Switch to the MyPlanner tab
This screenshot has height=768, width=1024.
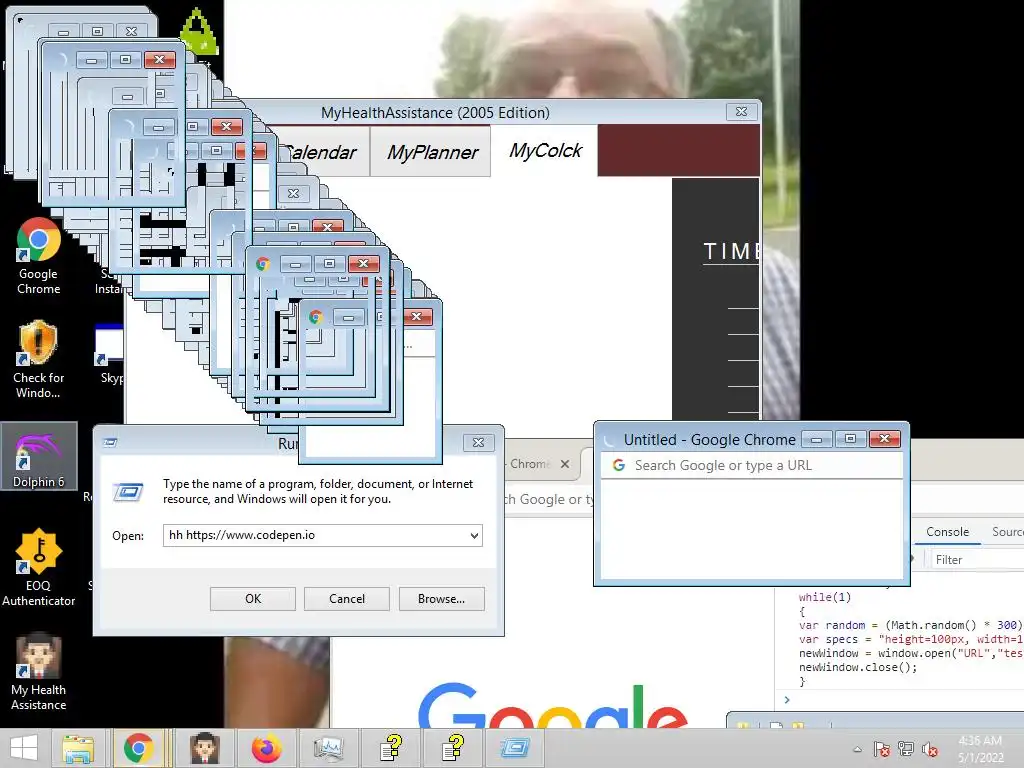[x=431, y=152]
